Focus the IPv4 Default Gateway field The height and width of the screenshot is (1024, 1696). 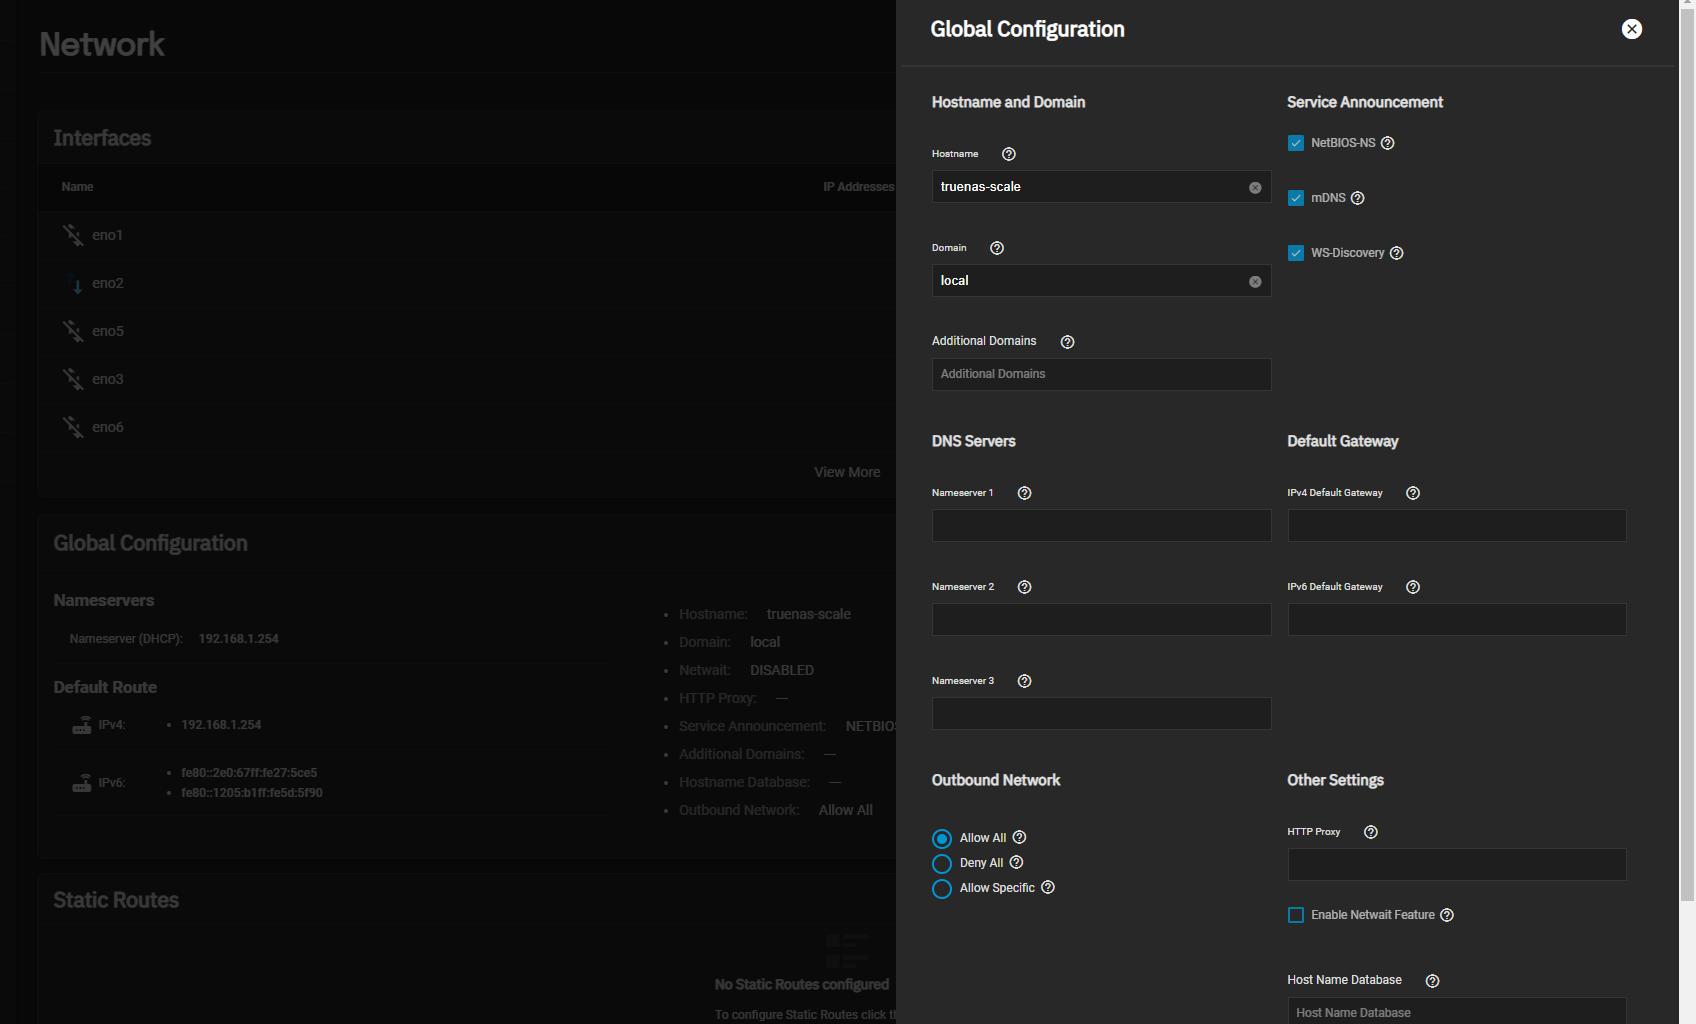[x=1457, y=526]
